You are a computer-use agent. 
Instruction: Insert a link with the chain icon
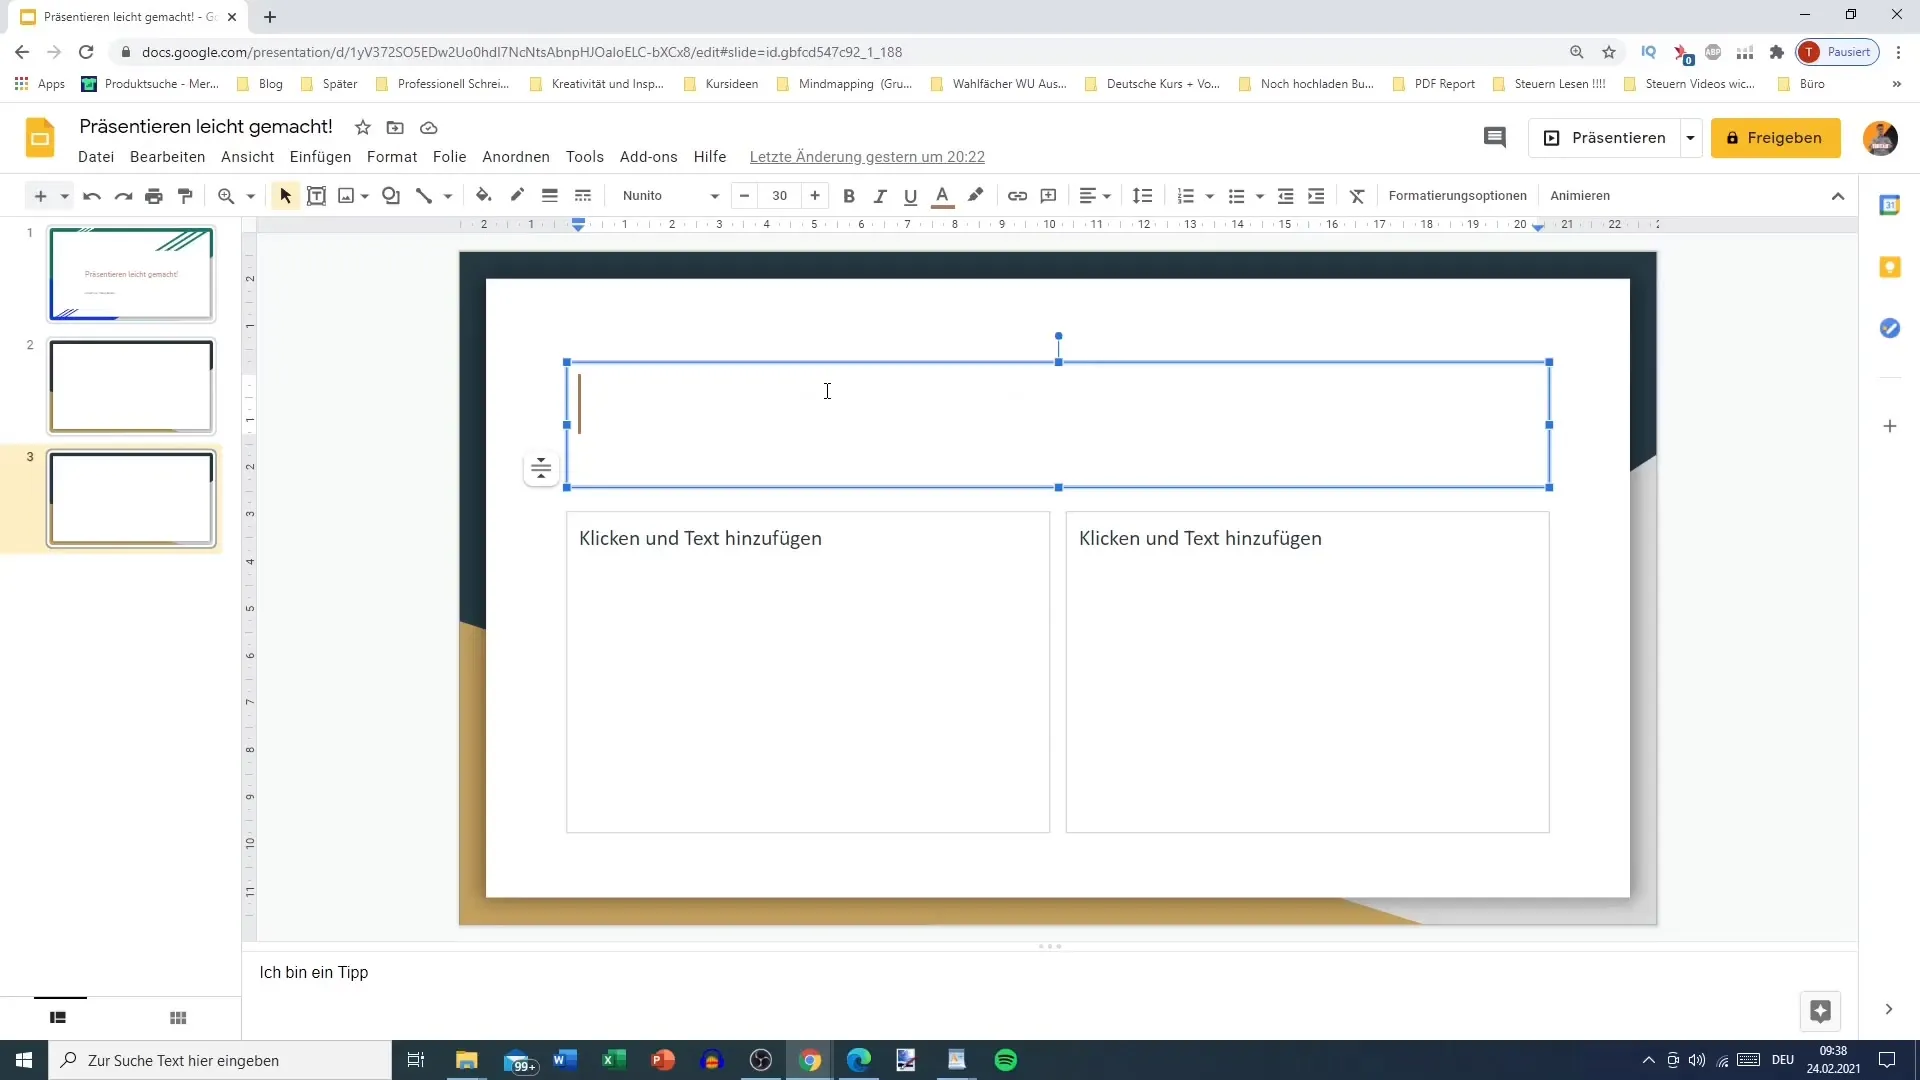[x=1017, y=196]
